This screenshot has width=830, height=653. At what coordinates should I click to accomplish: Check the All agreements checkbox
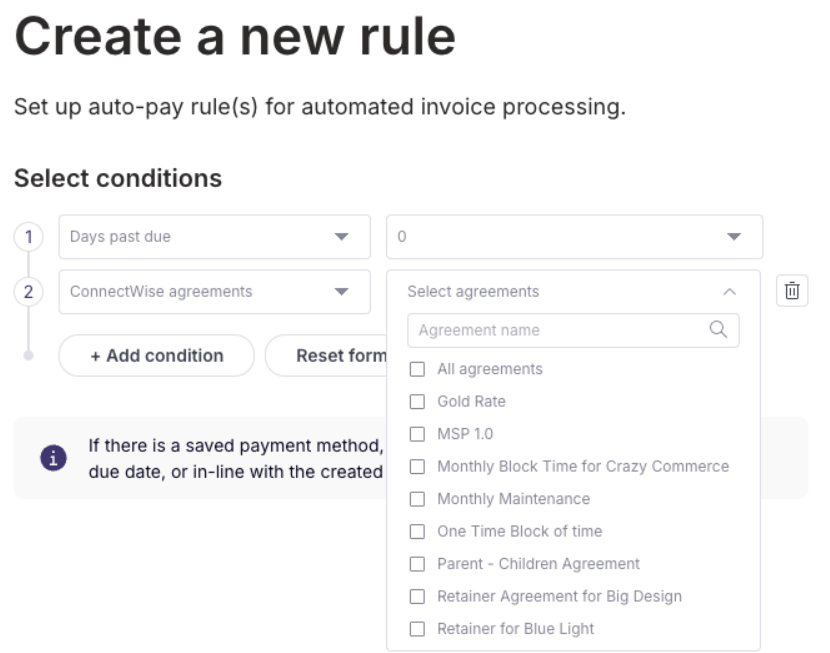click(417, 369)
